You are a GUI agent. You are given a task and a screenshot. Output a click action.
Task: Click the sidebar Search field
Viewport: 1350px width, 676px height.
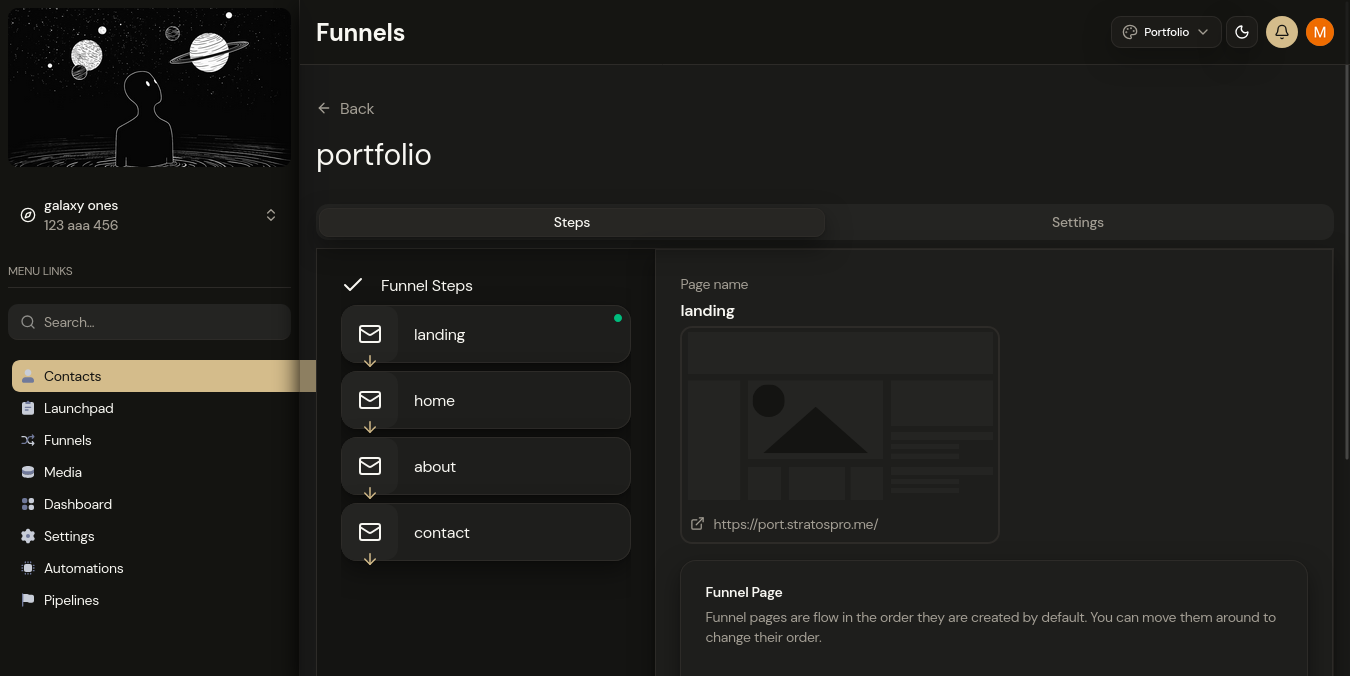(150, 322)
